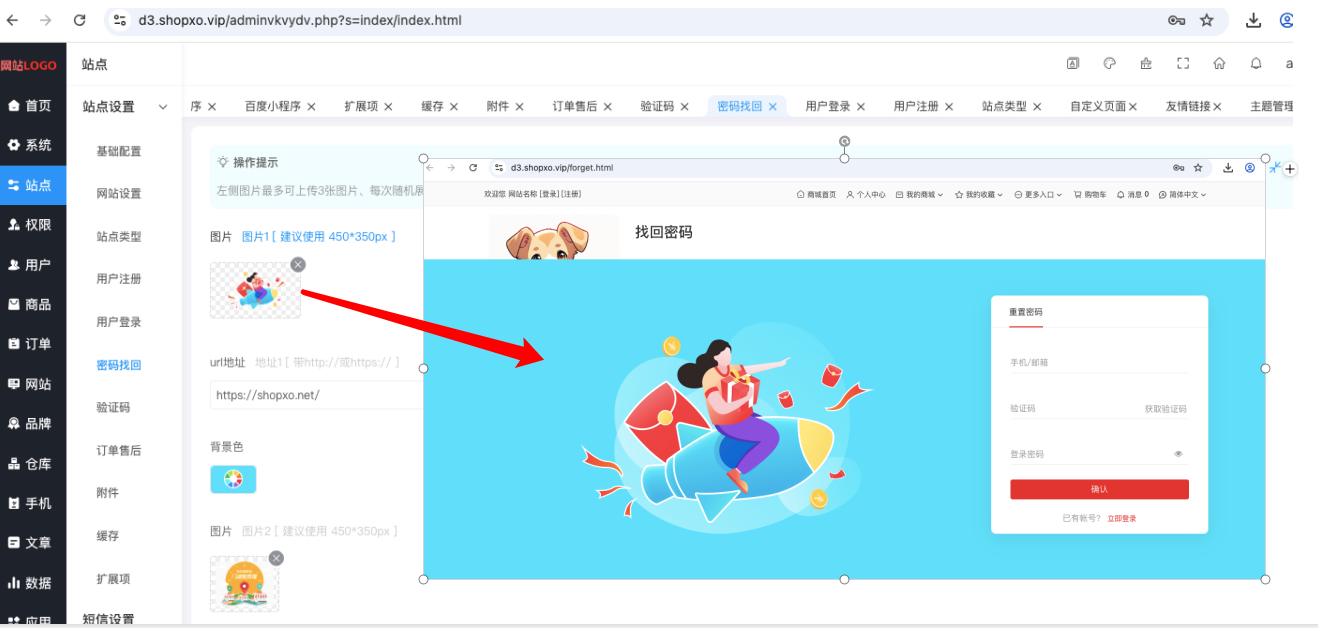Open the 背景色 color picker swatch
The image size is (1318, 628).
(x=233, y=479)
